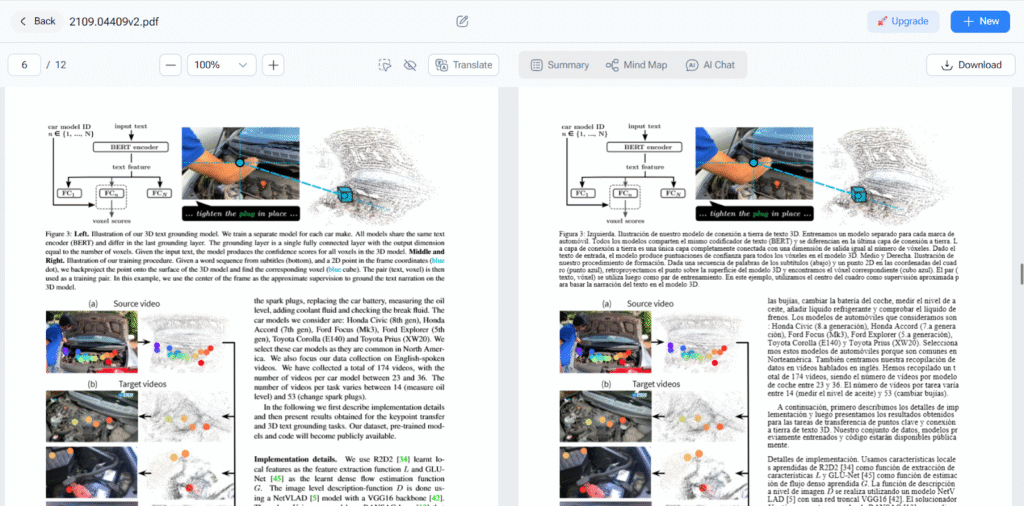Click the Back button
The height and width of the screenshot is (506, 1024).
[x=34, y=21]
